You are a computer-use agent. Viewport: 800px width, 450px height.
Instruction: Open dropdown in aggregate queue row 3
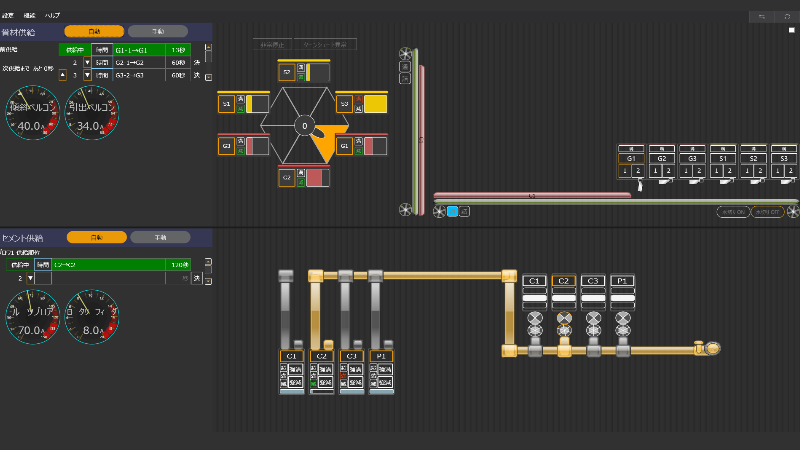pos(86,75)
